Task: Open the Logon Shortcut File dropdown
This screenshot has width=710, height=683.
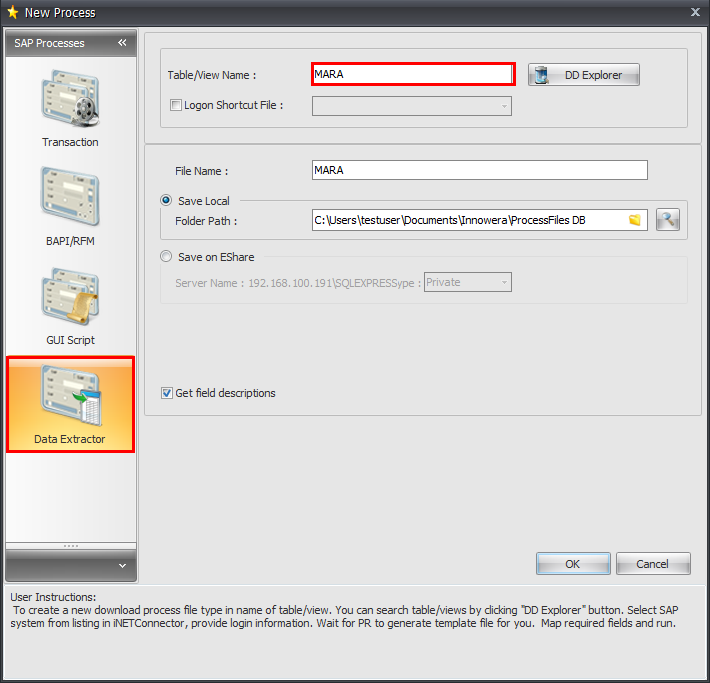Action: [x=504, y=106]
